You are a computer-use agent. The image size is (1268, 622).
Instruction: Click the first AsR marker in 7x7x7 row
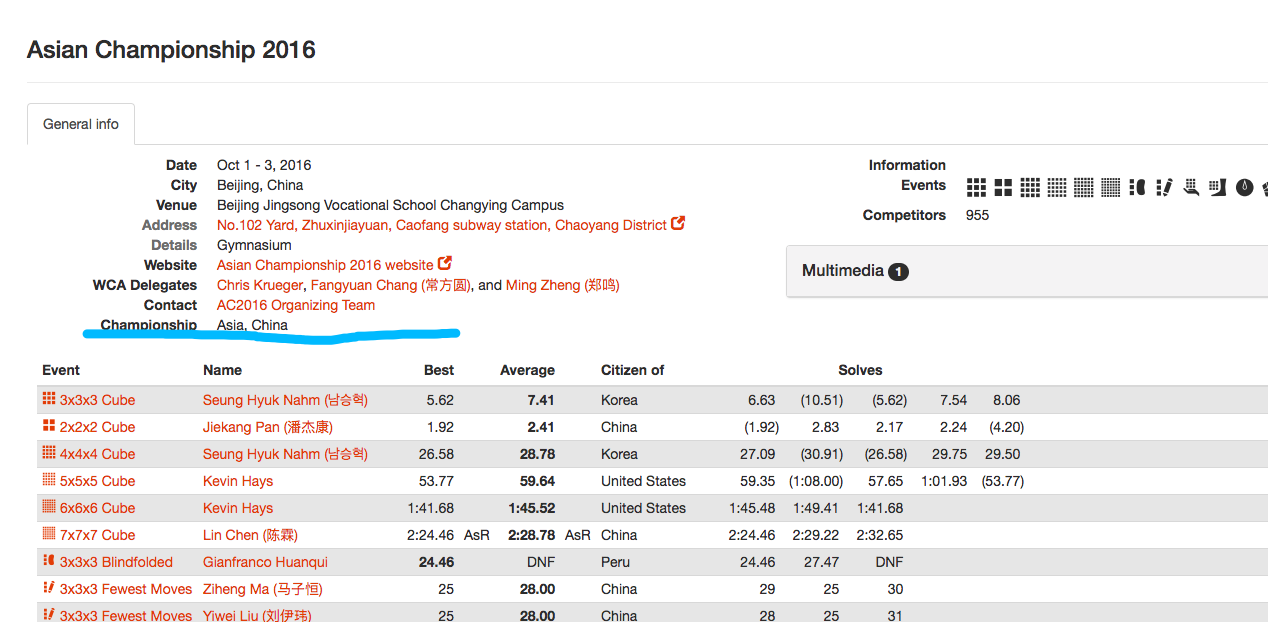click(477, 535)
